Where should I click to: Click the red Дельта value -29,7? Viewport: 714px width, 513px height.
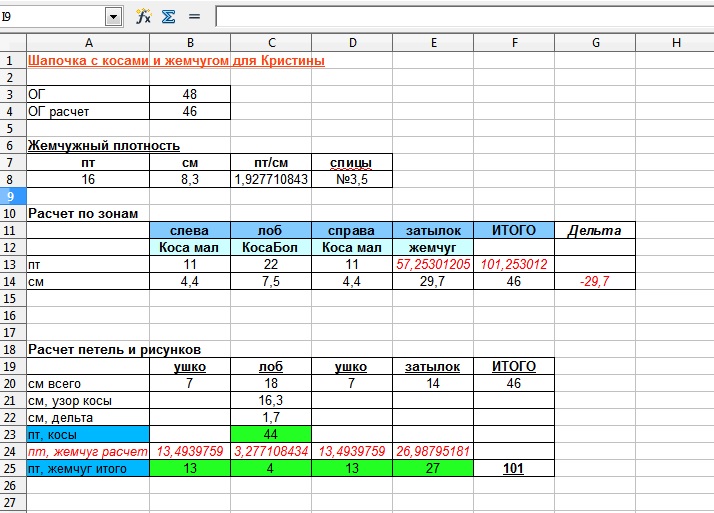tap(595, 281)
